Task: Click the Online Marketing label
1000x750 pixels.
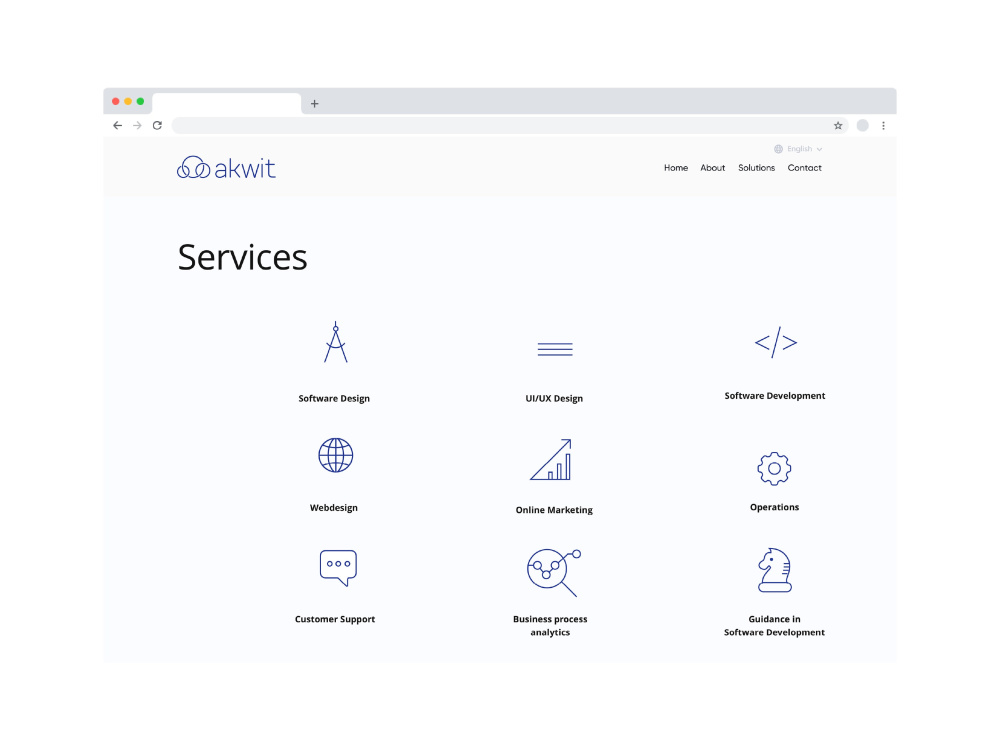Action: 554,510
